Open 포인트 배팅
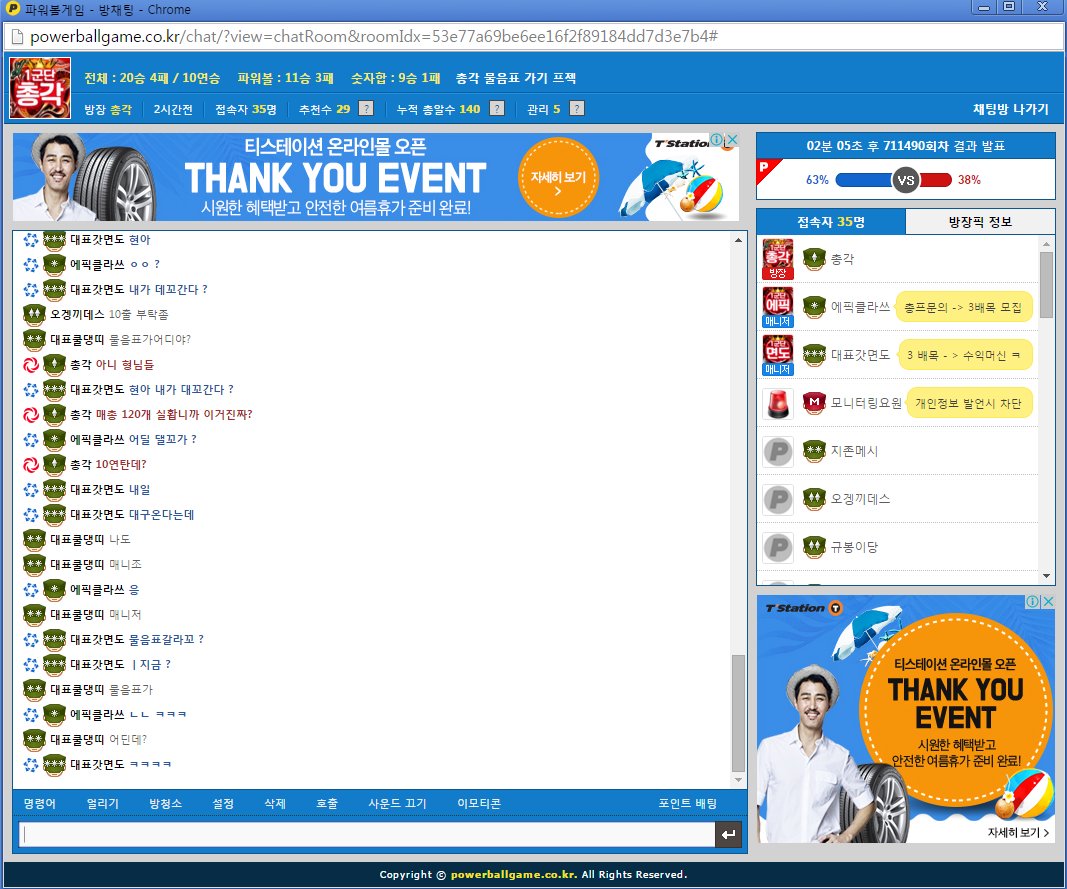The image size is (1067, 889). click(687, 803)
